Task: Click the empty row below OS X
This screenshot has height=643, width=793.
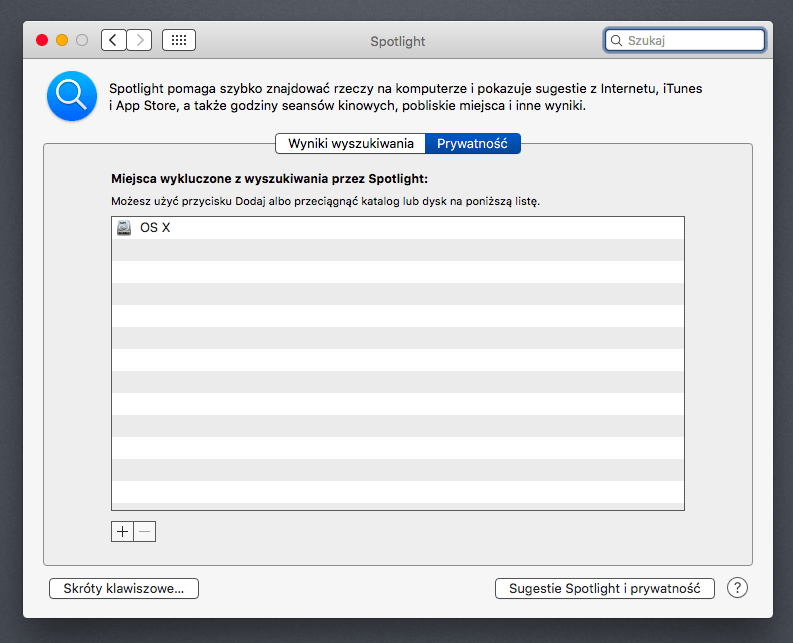Action: click(397, 250)
